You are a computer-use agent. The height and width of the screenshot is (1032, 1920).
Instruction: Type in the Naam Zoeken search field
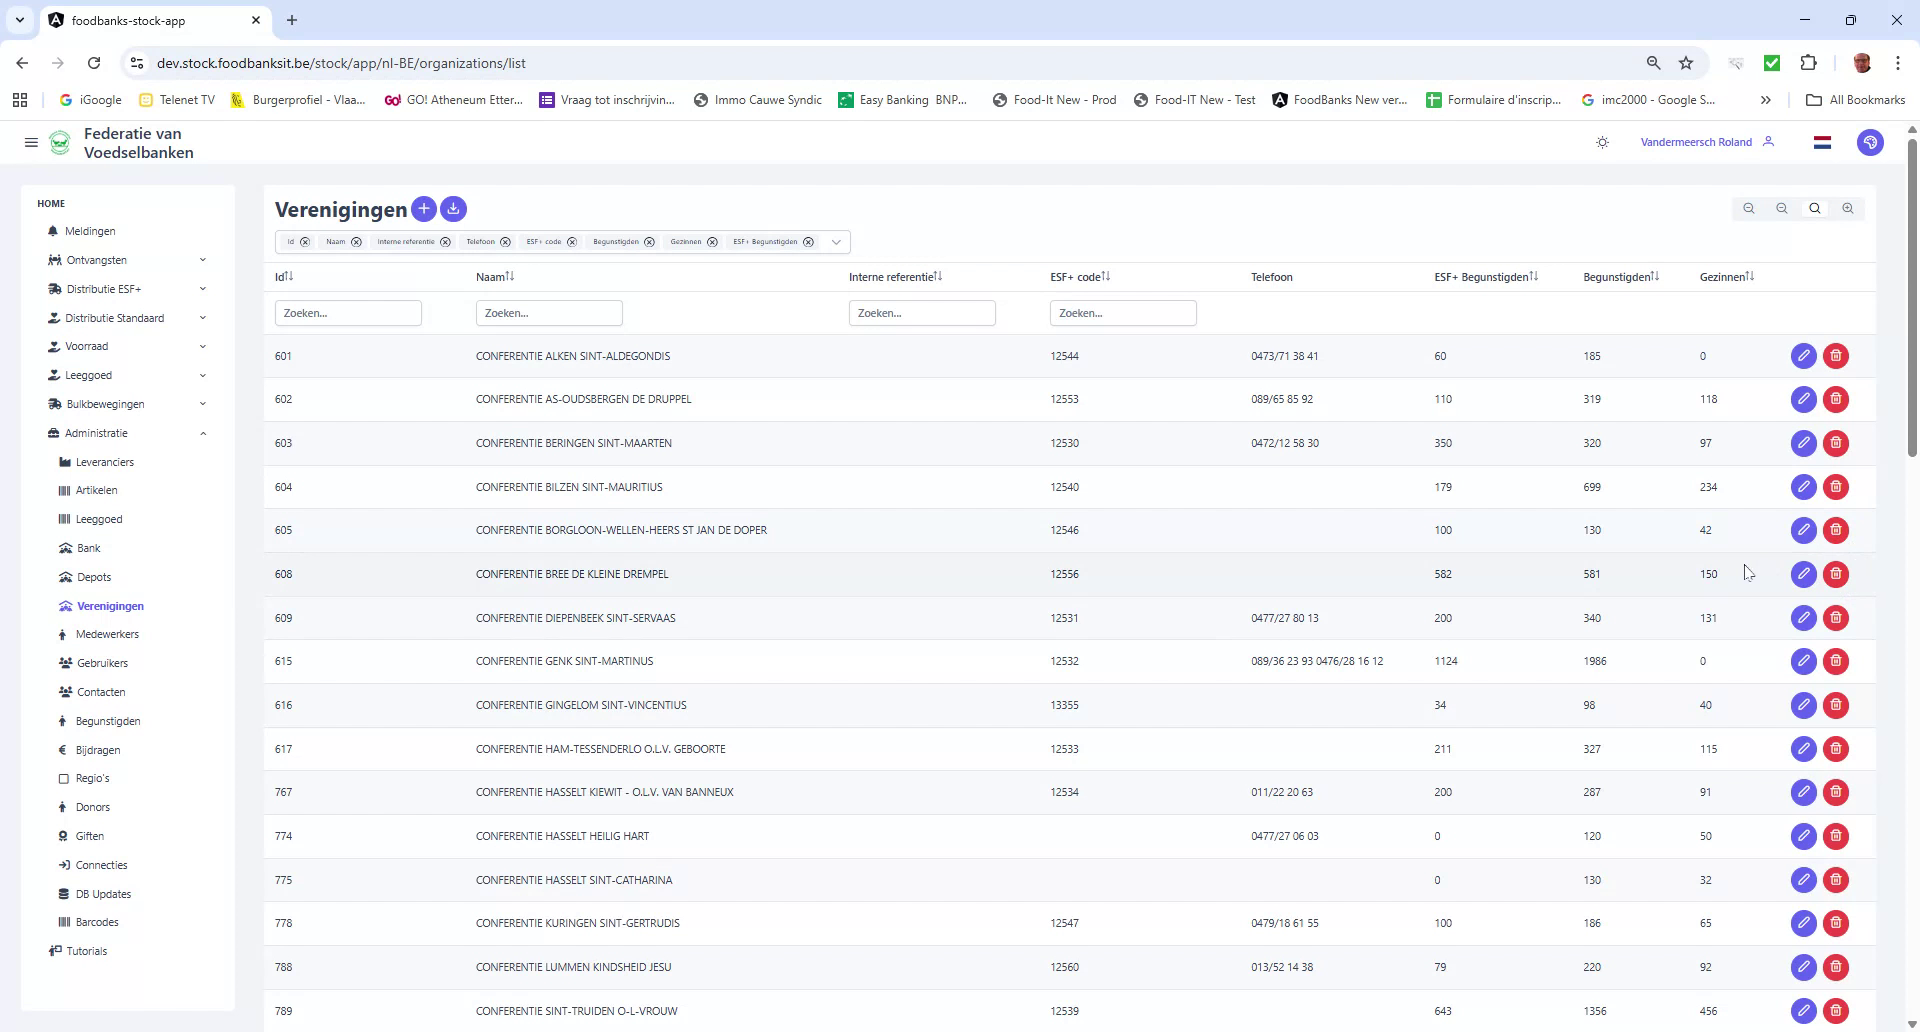[x=549, y=312]
